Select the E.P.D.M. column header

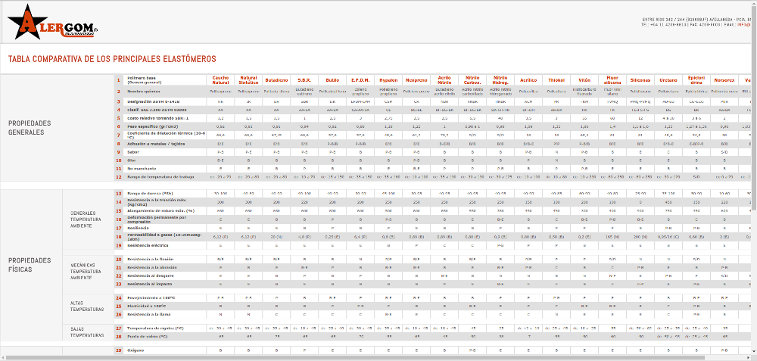(x=360, y=80)
